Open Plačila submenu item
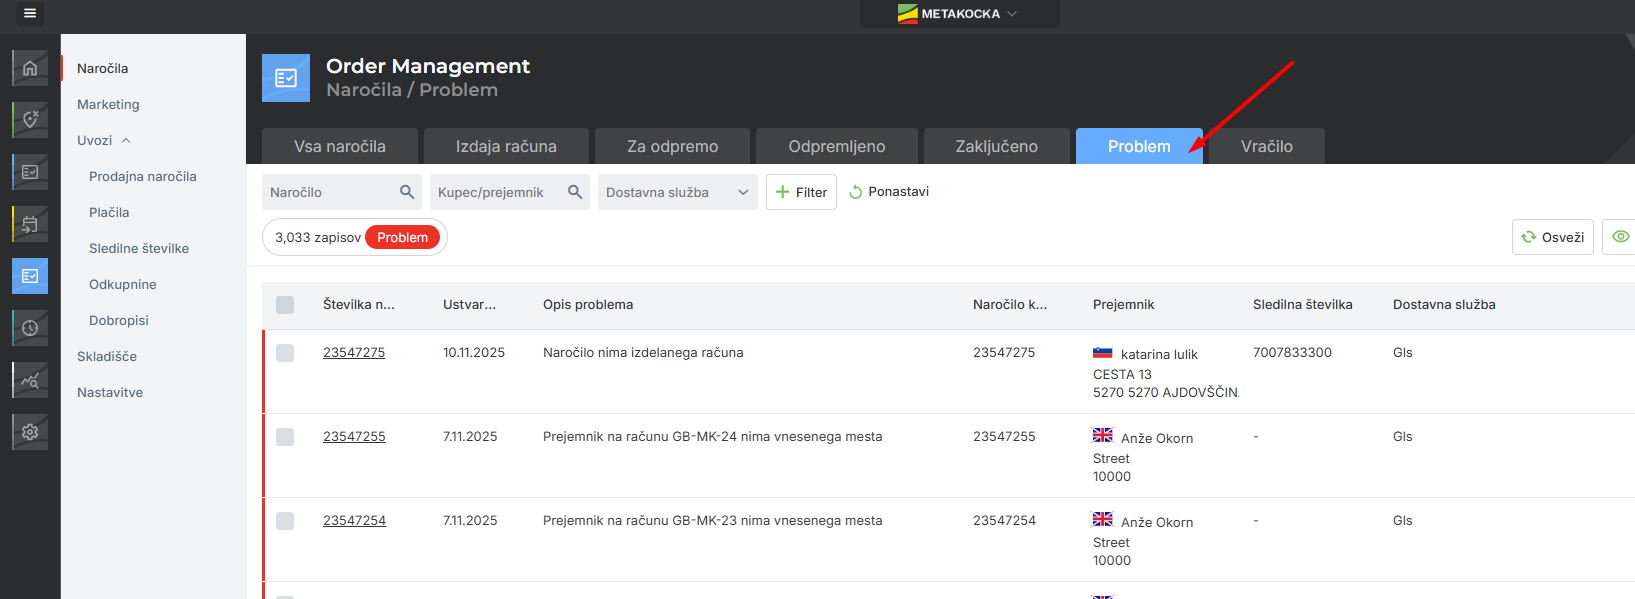Image resolution: width=1635 pixels, height=599 pixels. click(109, 213)
